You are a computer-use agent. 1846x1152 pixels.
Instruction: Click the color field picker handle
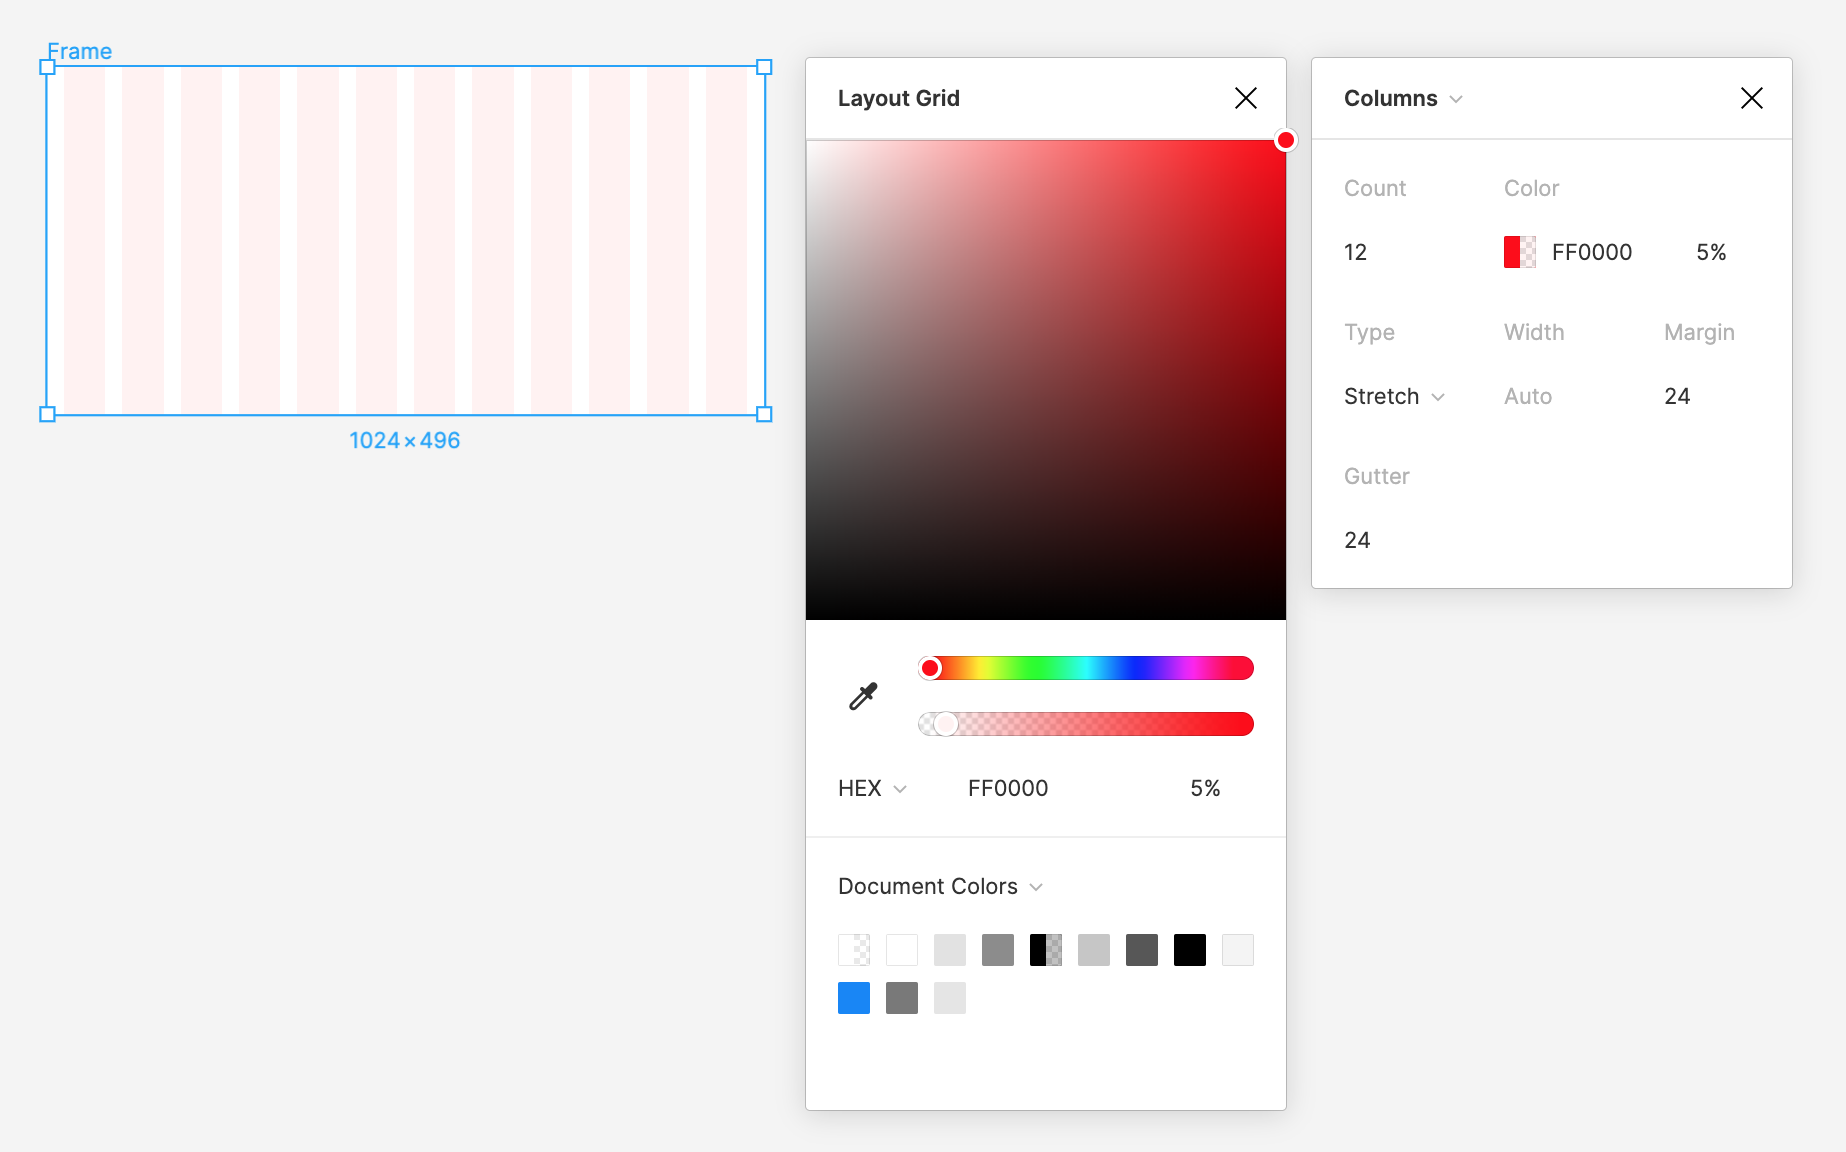pos(1286,140)
